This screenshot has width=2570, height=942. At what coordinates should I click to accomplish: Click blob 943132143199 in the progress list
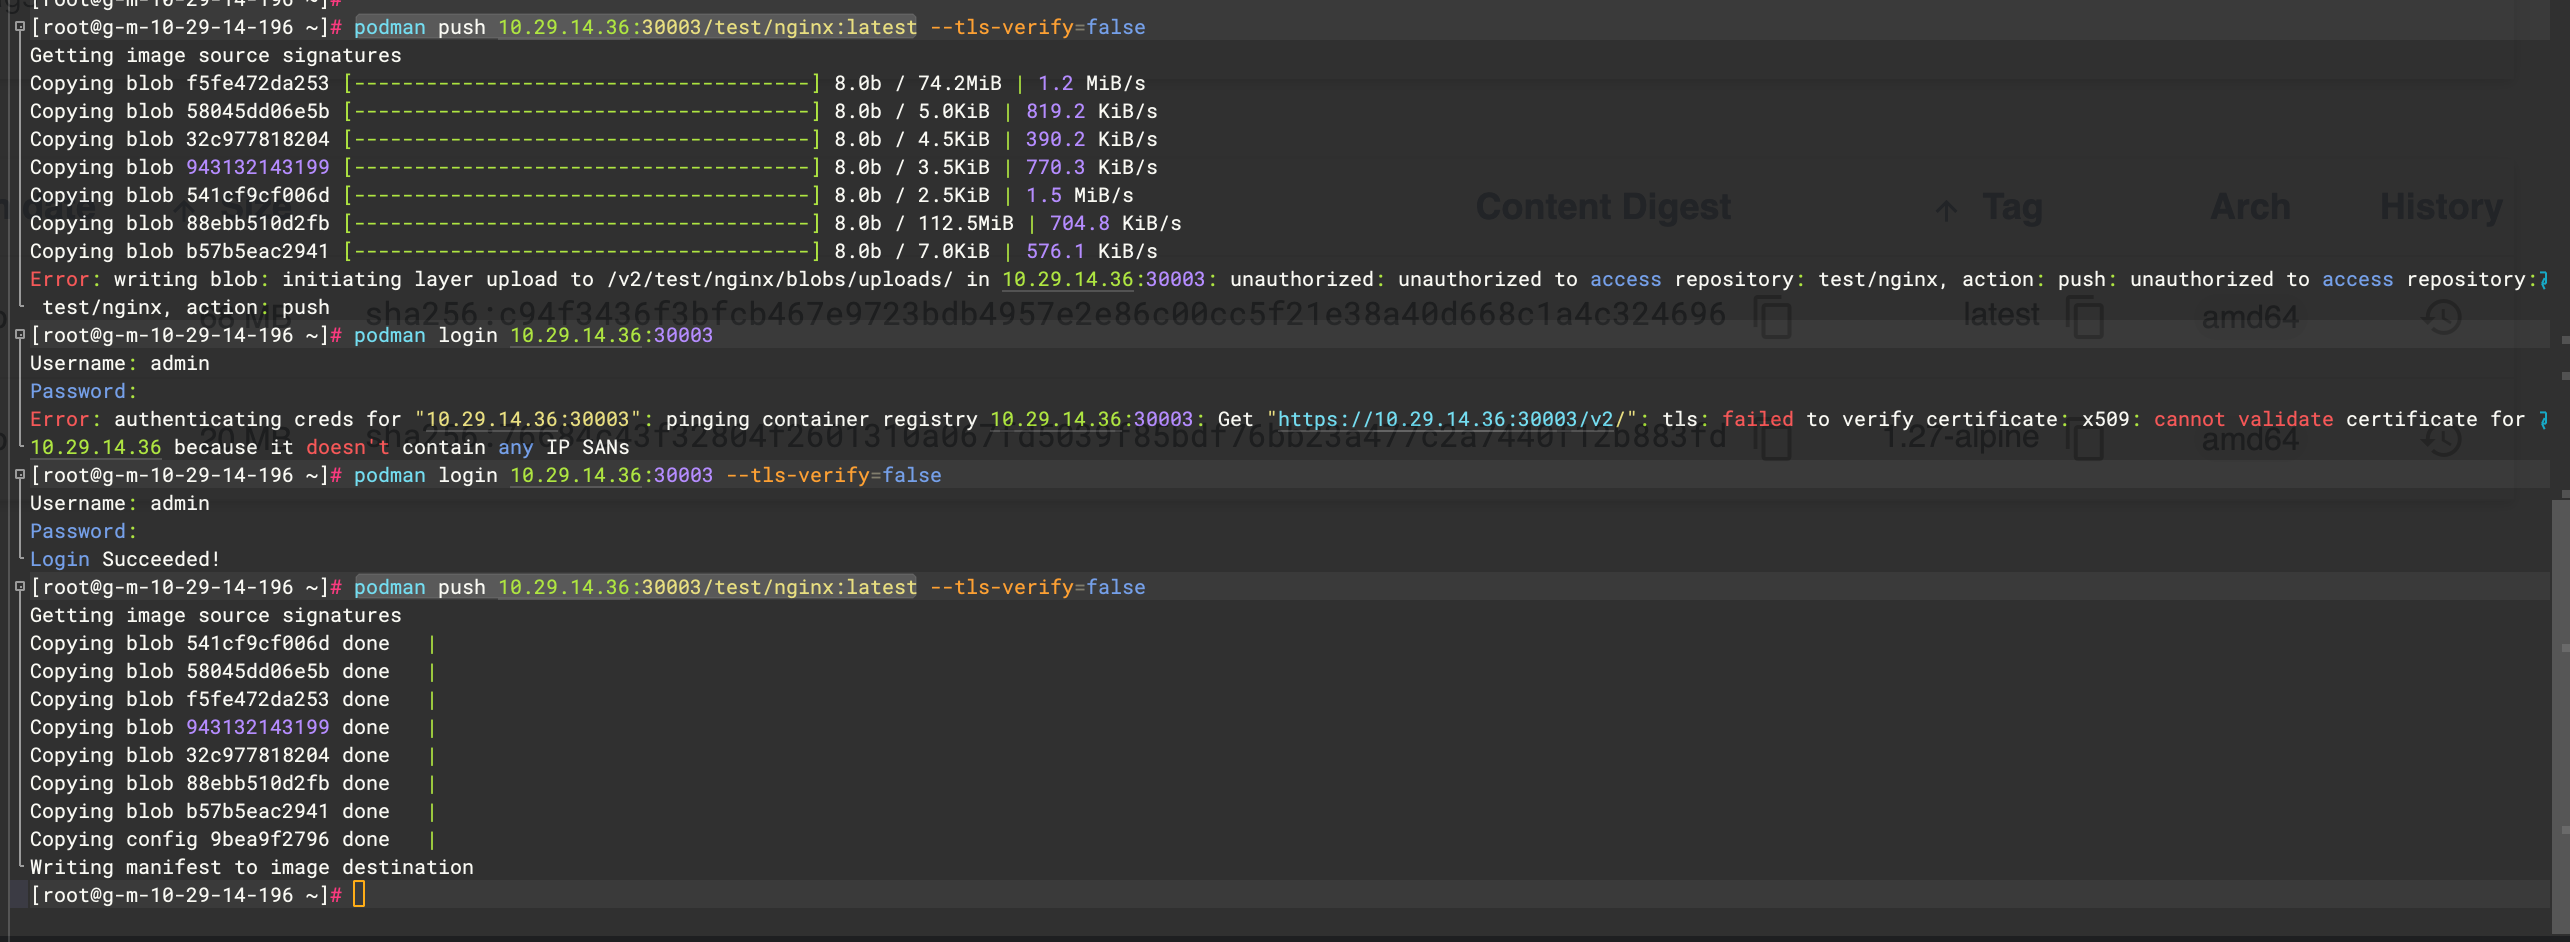point(257,167)
